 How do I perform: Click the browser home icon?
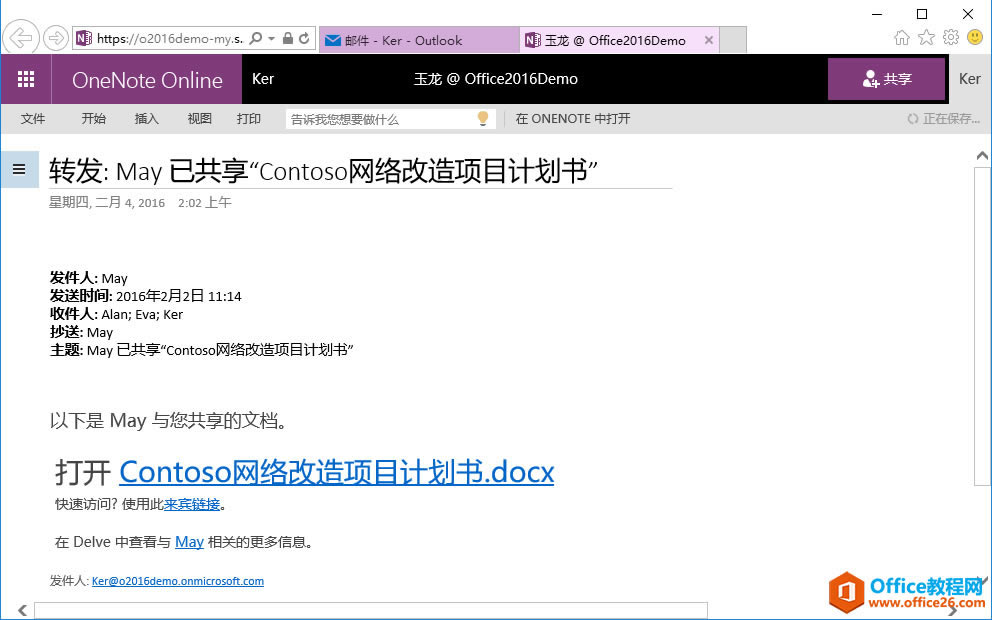click(x=901, y=36)
